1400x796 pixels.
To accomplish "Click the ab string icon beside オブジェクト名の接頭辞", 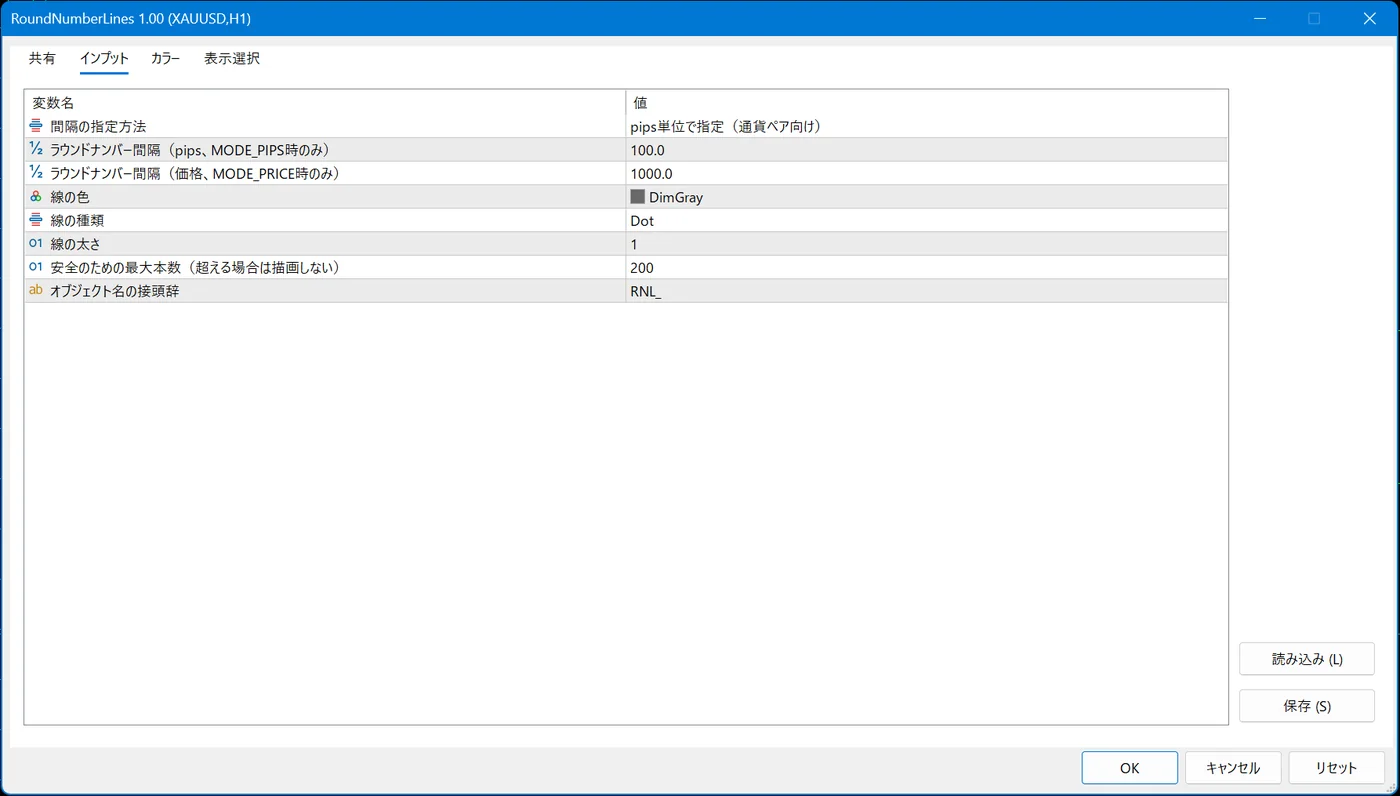I will coord(36,291).
